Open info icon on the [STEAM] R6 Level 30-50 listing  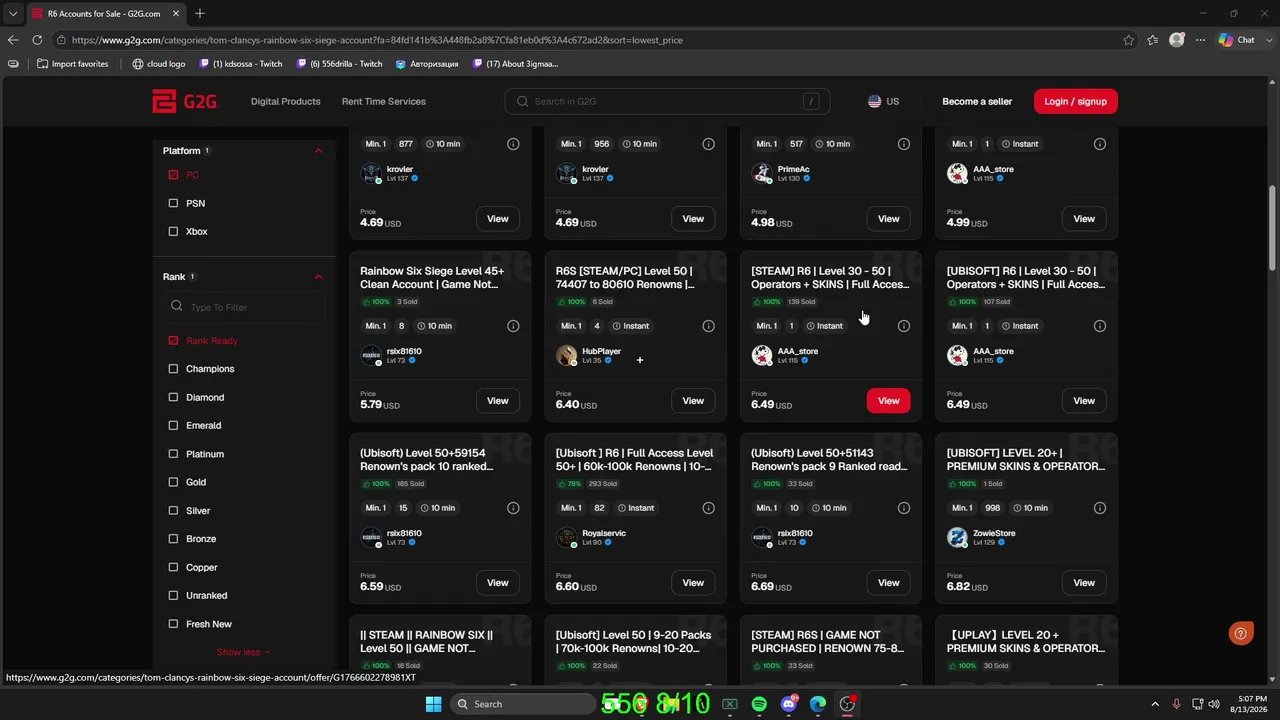pyautogui.click(x=904, y=326)
